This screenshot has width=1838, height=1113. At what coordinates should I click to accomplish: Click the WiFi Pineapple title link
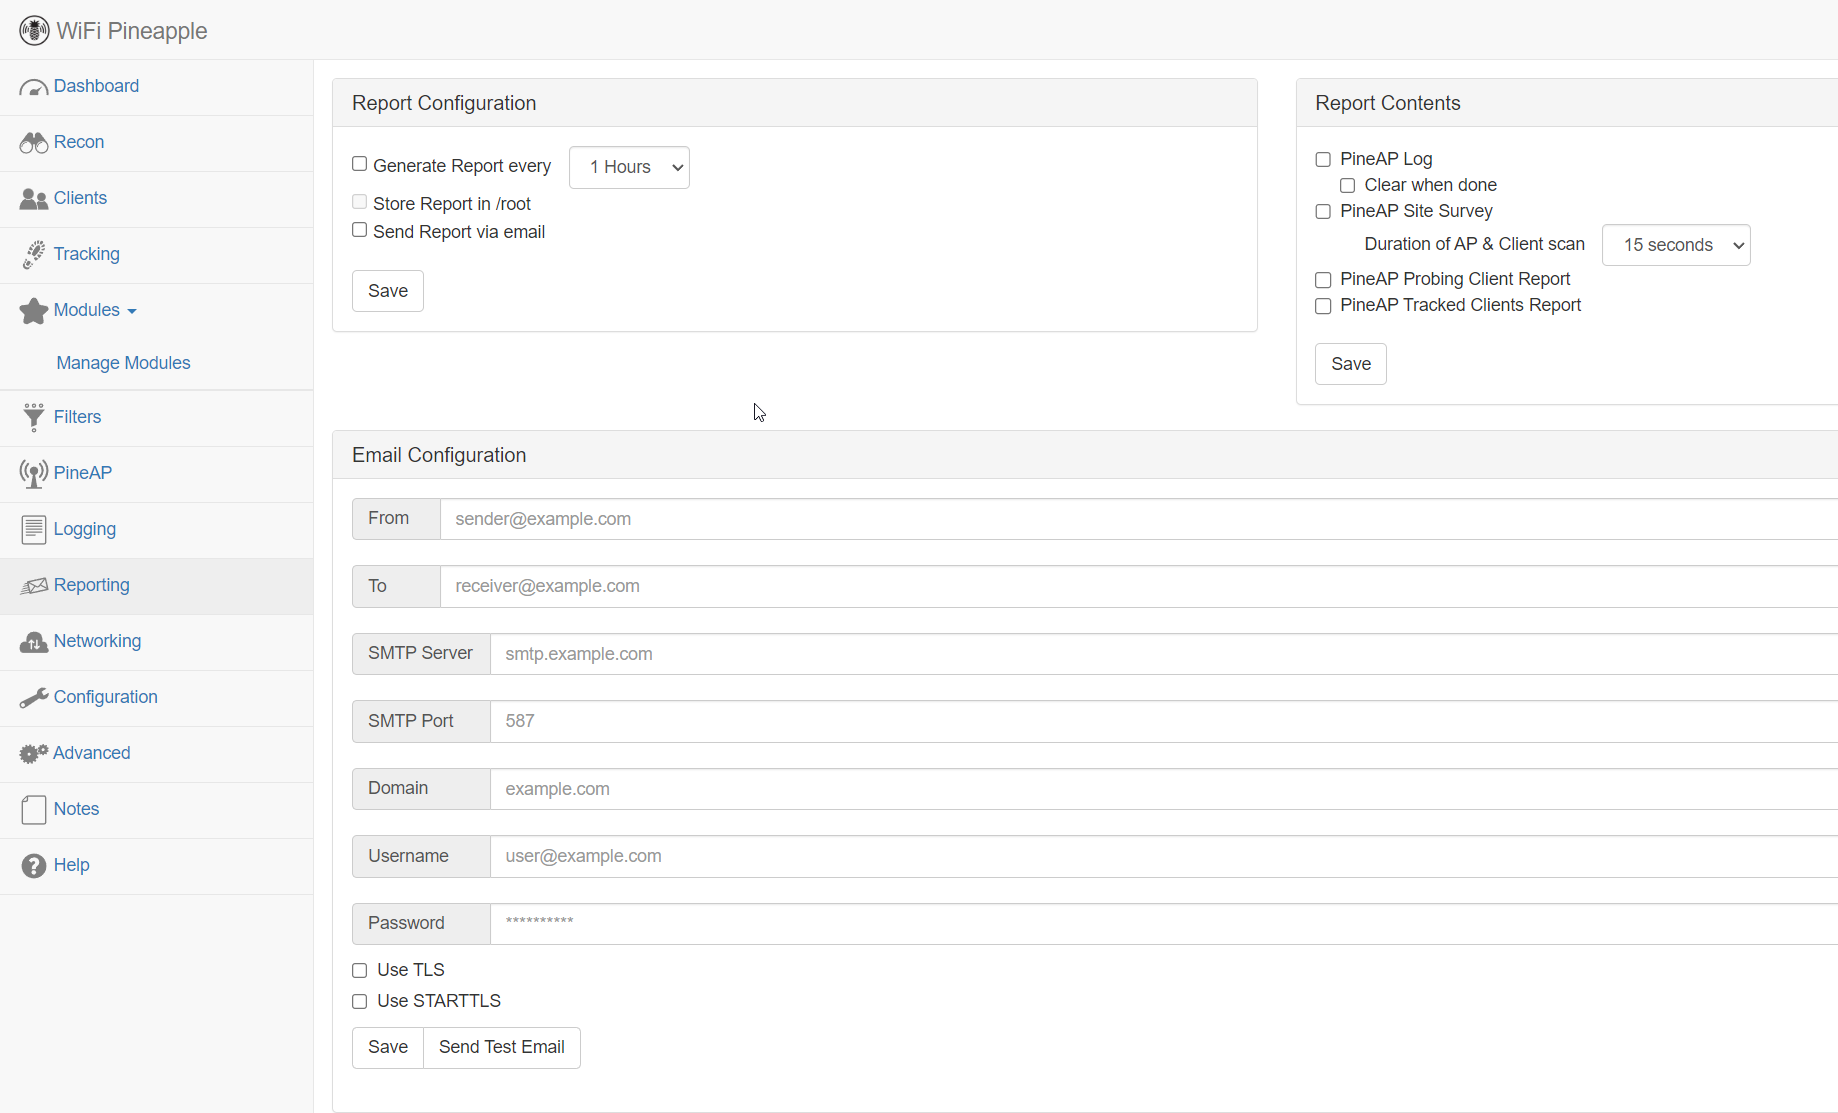[x=132, y=31]
